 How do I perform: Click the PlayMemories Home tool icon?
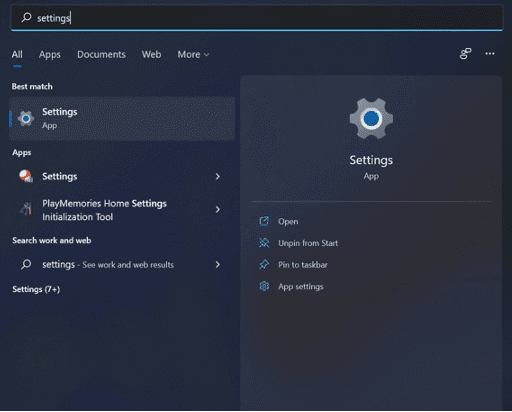(26, 209)
